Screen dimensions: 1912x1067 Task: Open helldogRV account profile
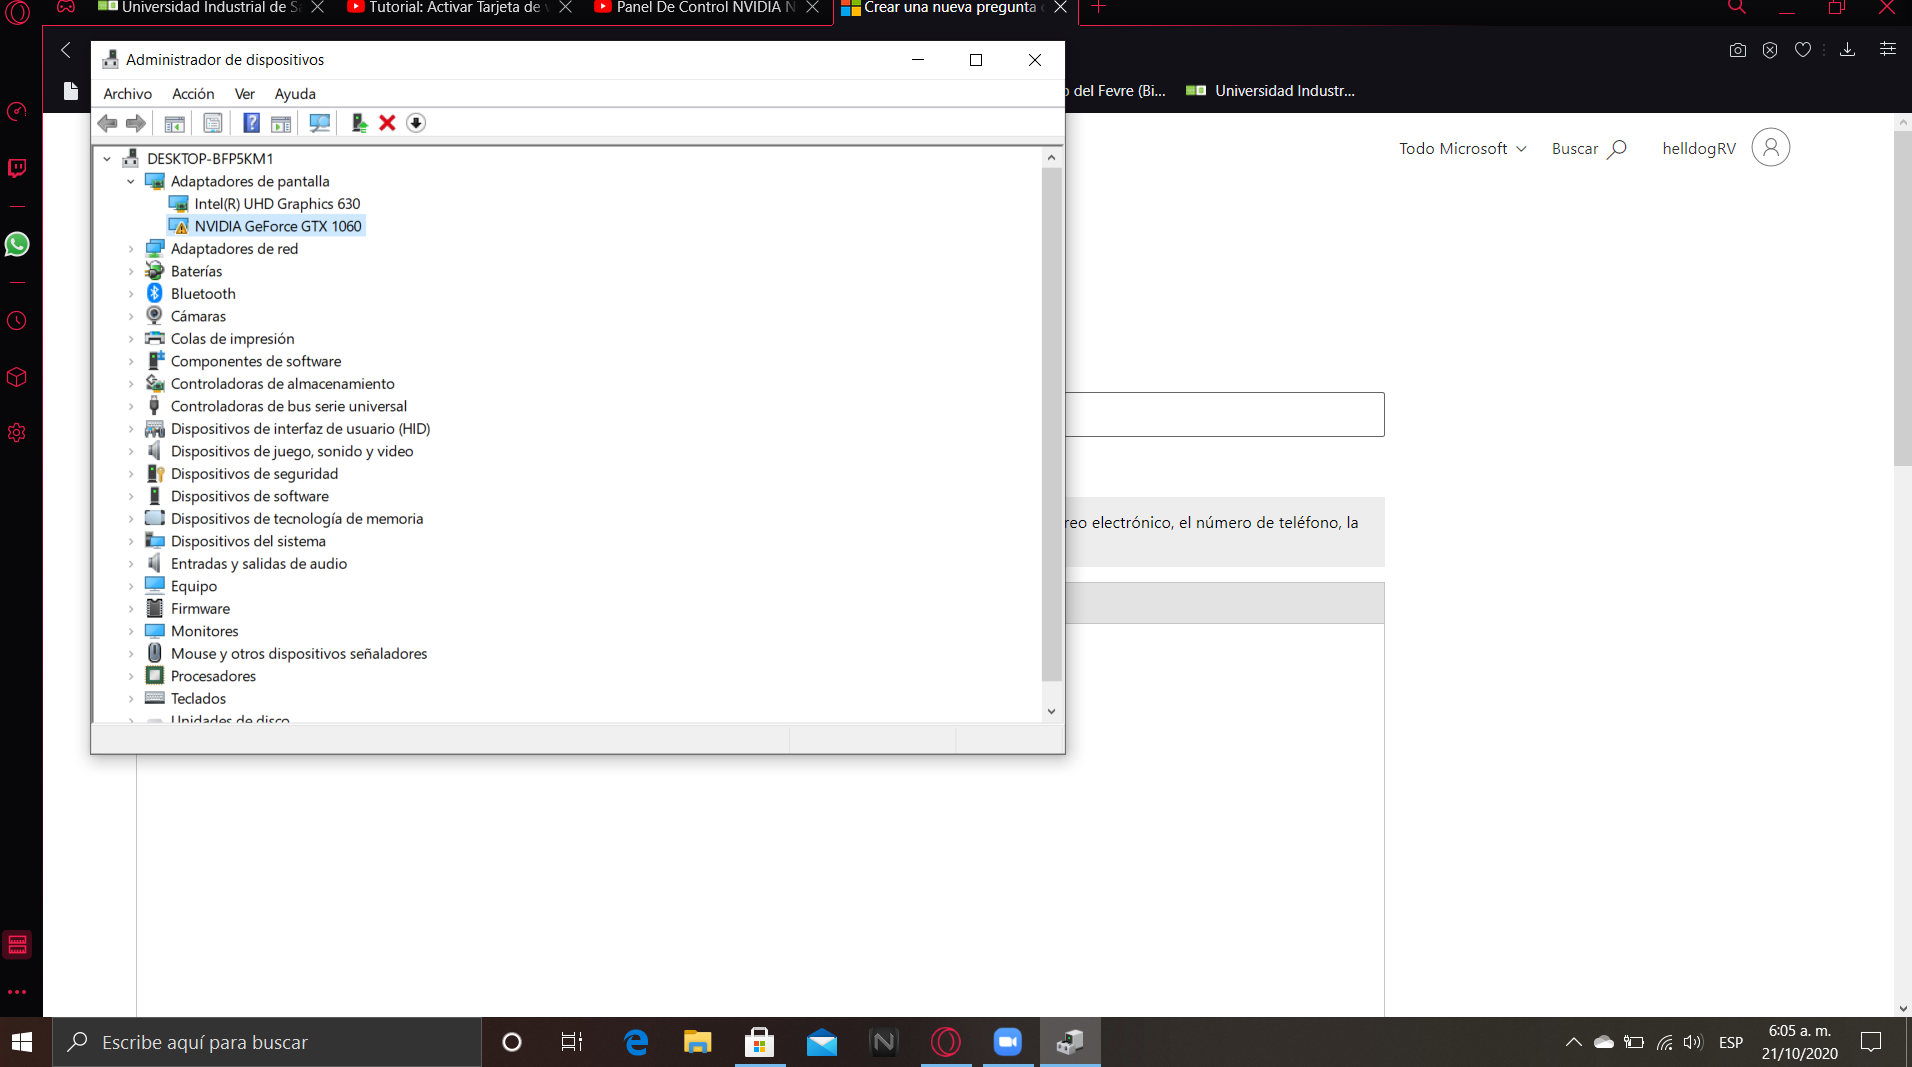click(x=1725, y=148)
